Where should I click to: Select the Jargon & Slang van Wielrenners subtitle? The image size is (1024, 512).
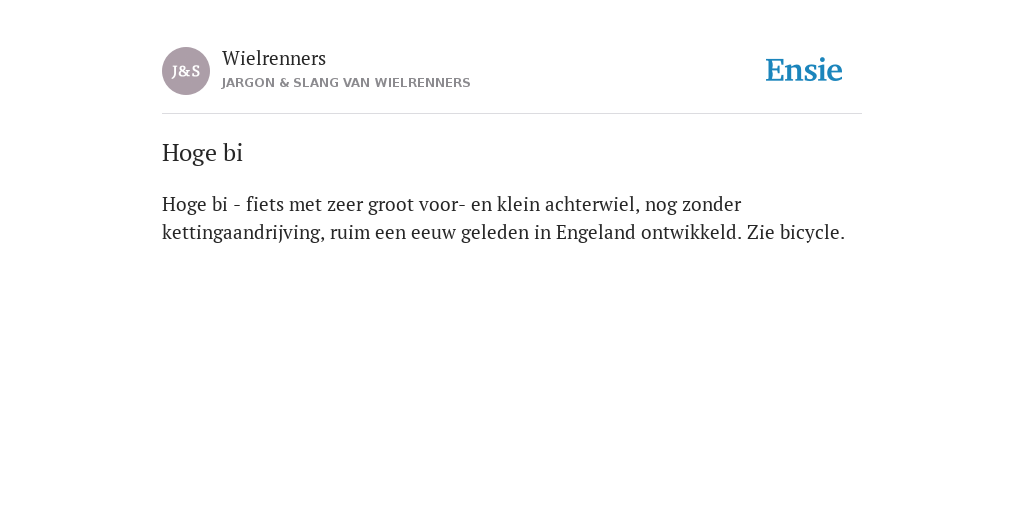346,83
